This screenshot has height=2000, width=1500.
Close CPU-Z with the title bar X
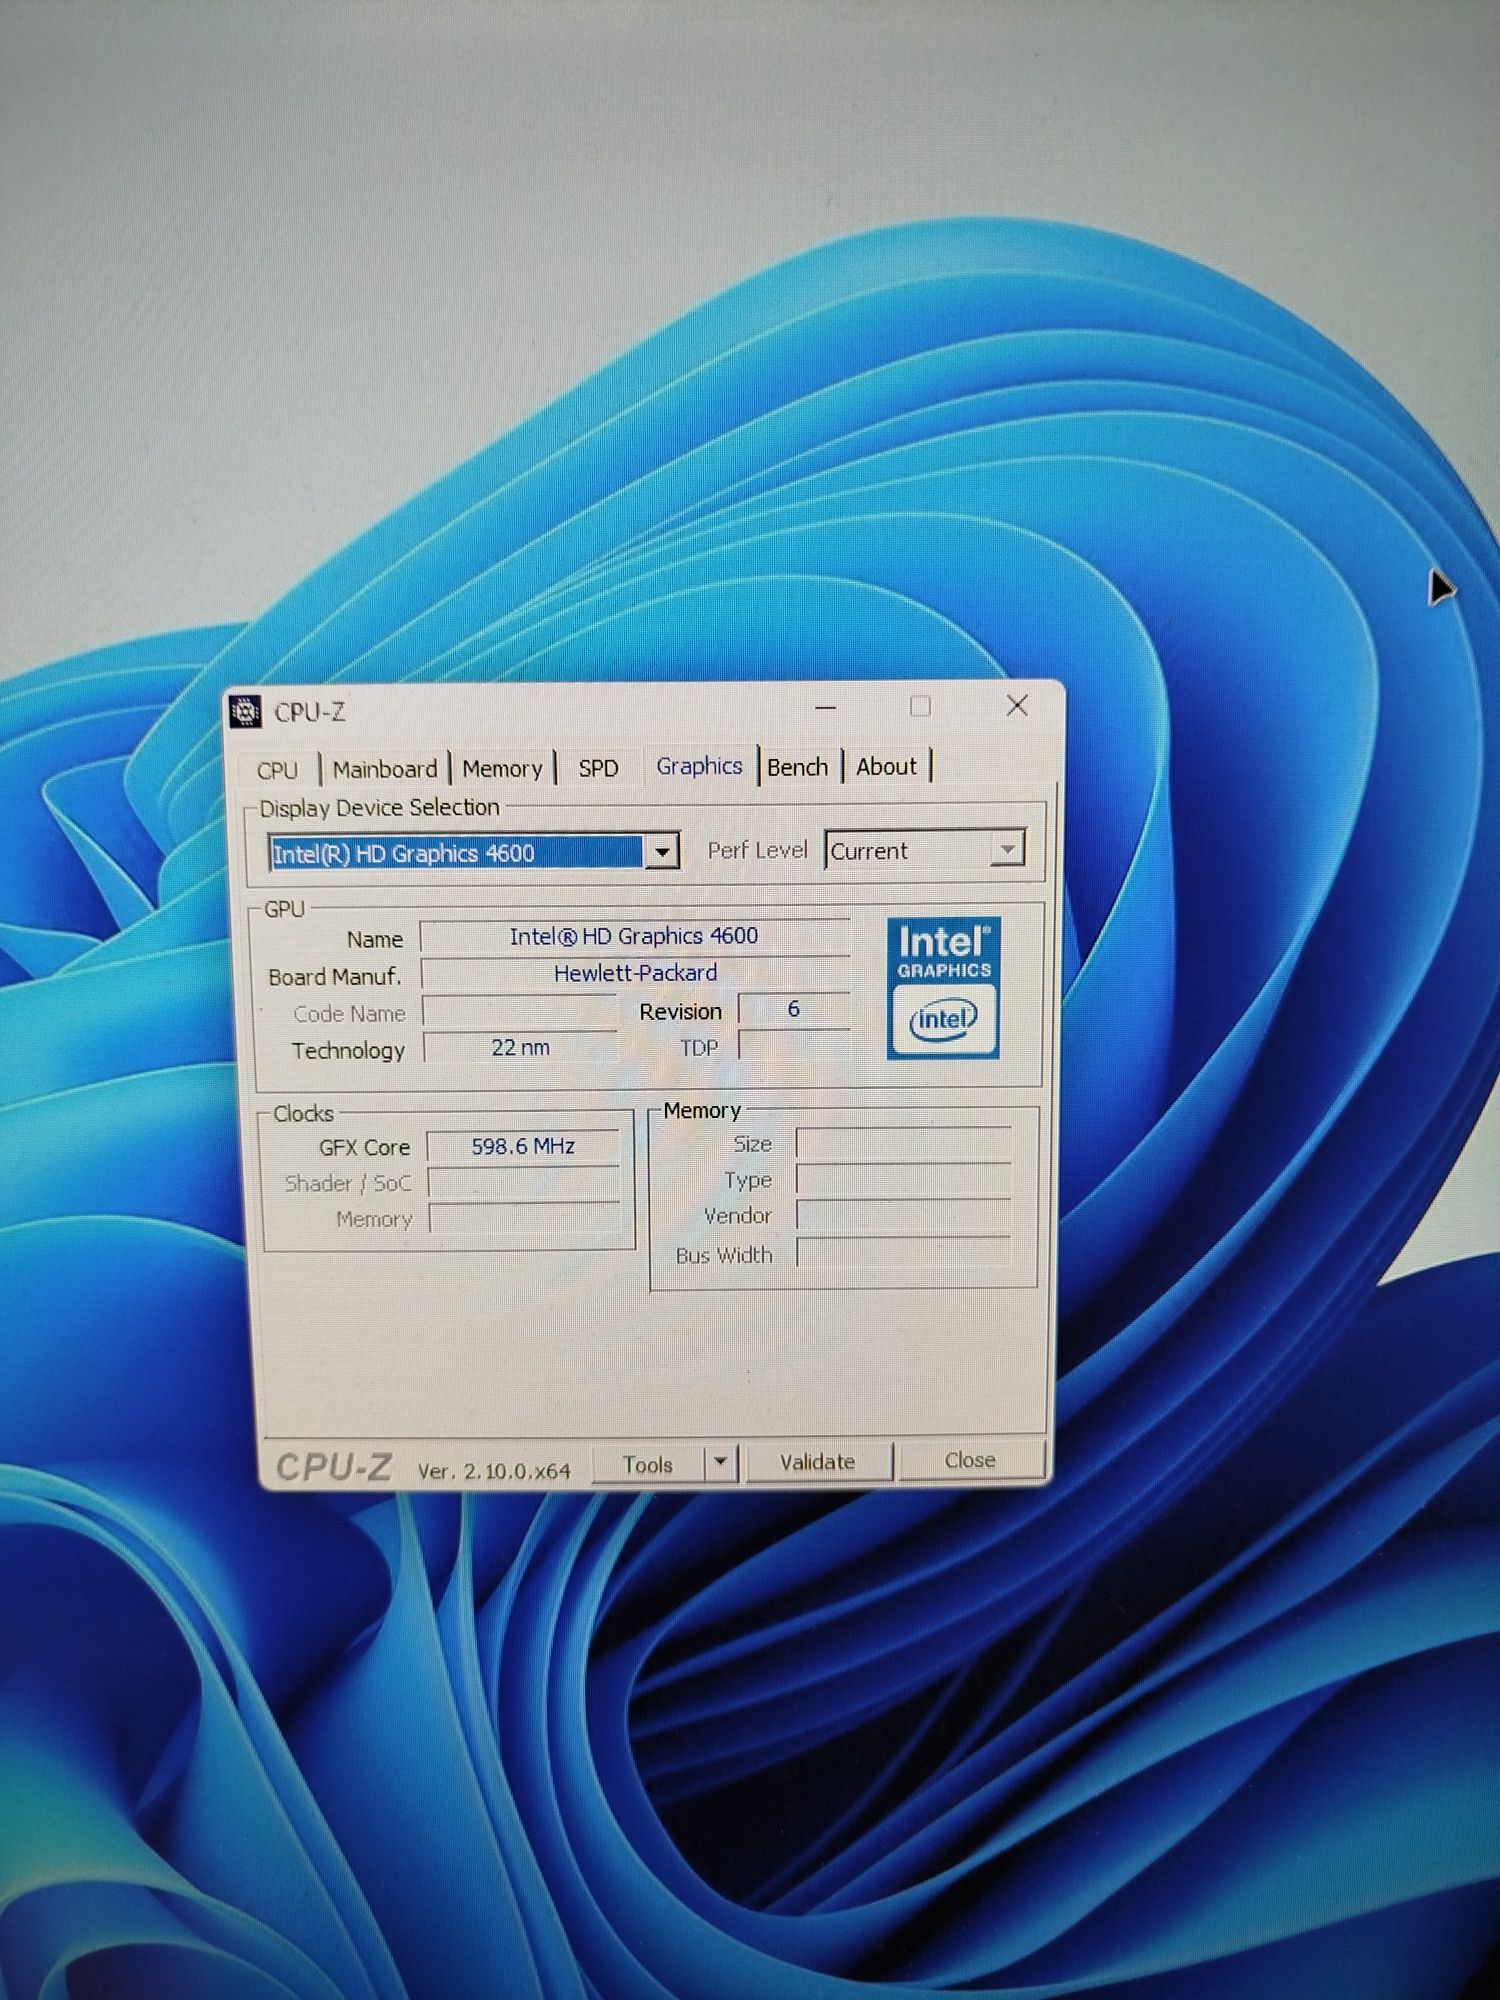(1017, 706)
